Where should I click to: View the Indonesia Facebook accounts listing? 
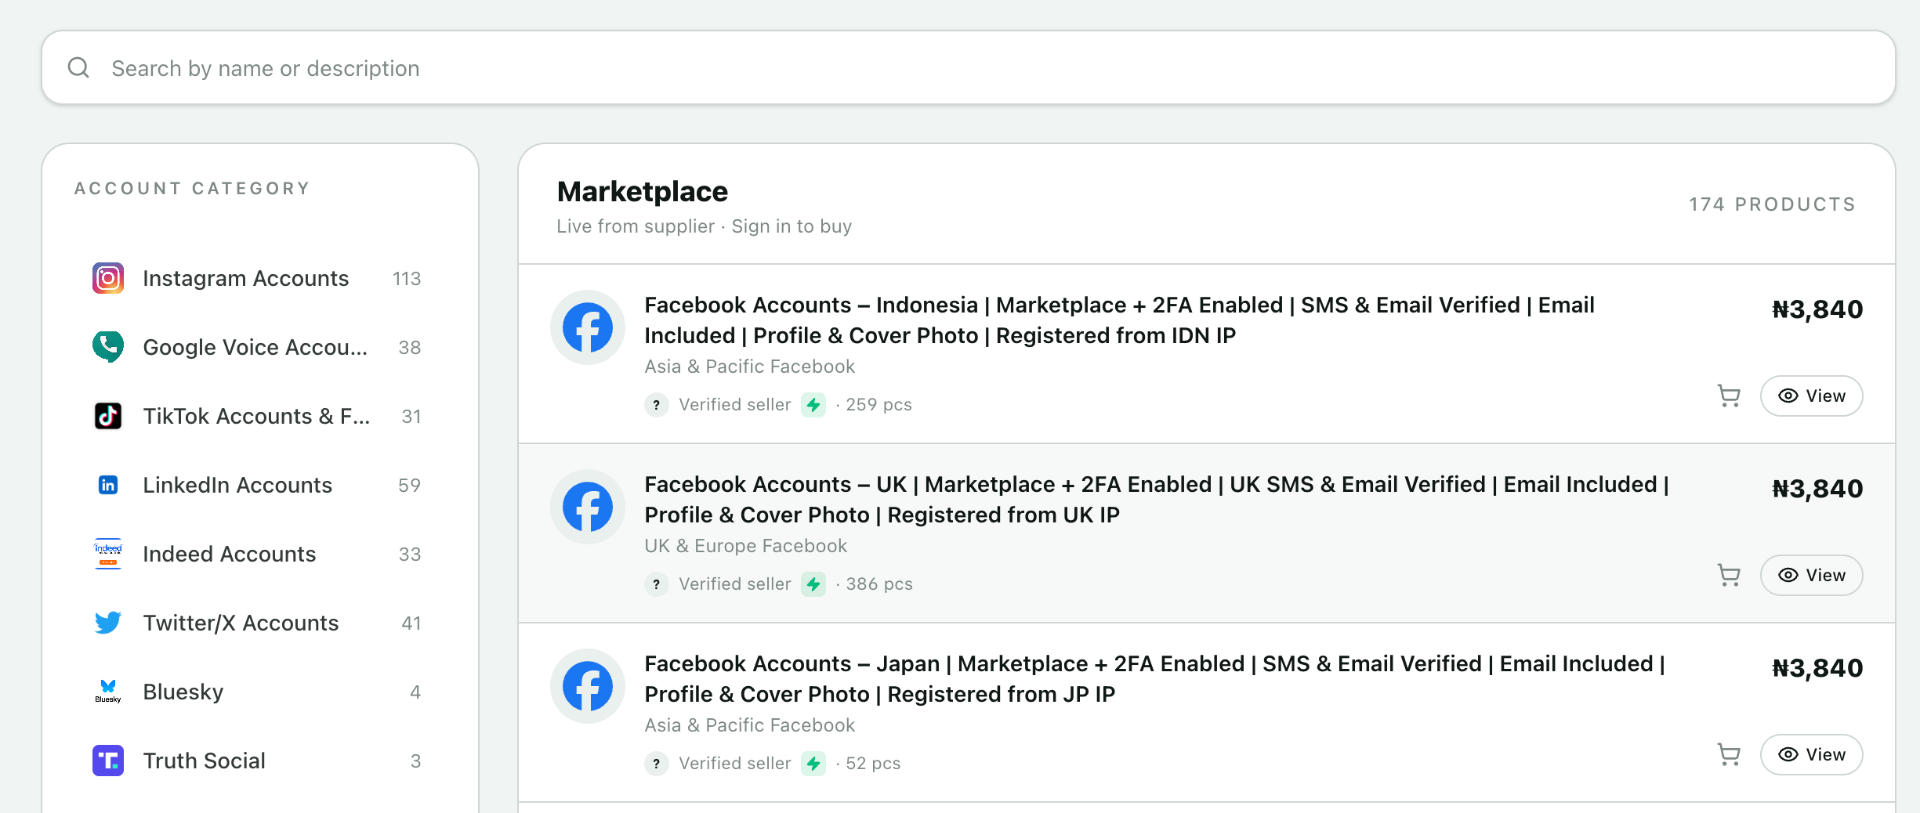click(1811, 396)
